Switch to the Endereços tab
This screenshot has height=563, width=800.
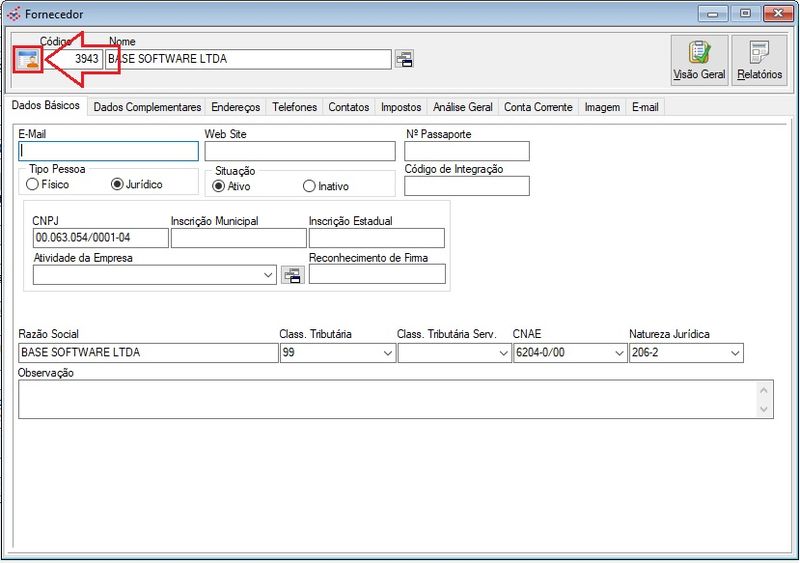pos(236,107)
